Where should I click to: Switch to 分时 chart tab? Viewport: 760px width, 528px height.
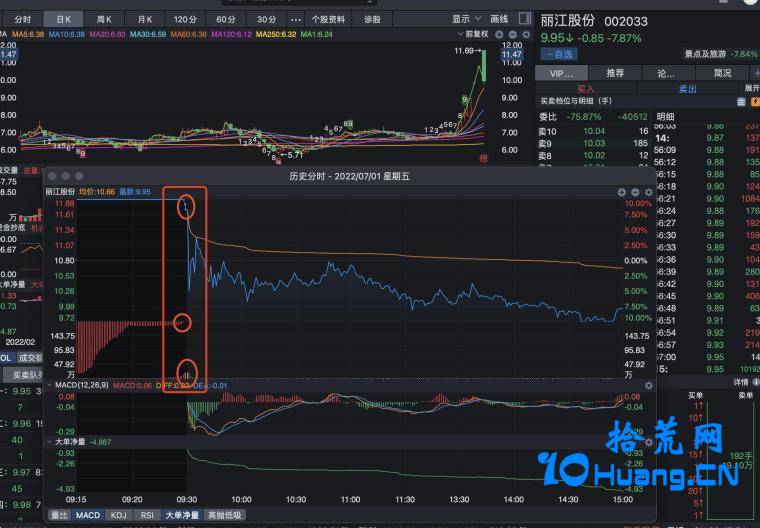[22, 19]
